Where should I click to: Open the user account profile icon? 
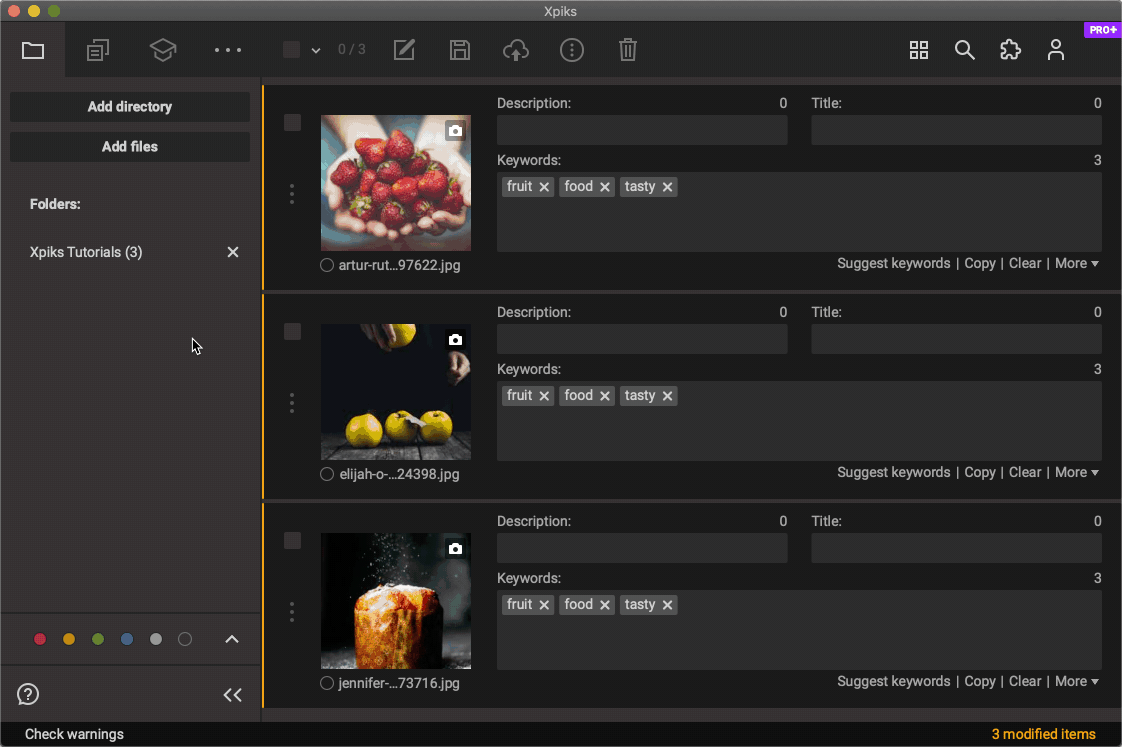(x=1056, y=50)
